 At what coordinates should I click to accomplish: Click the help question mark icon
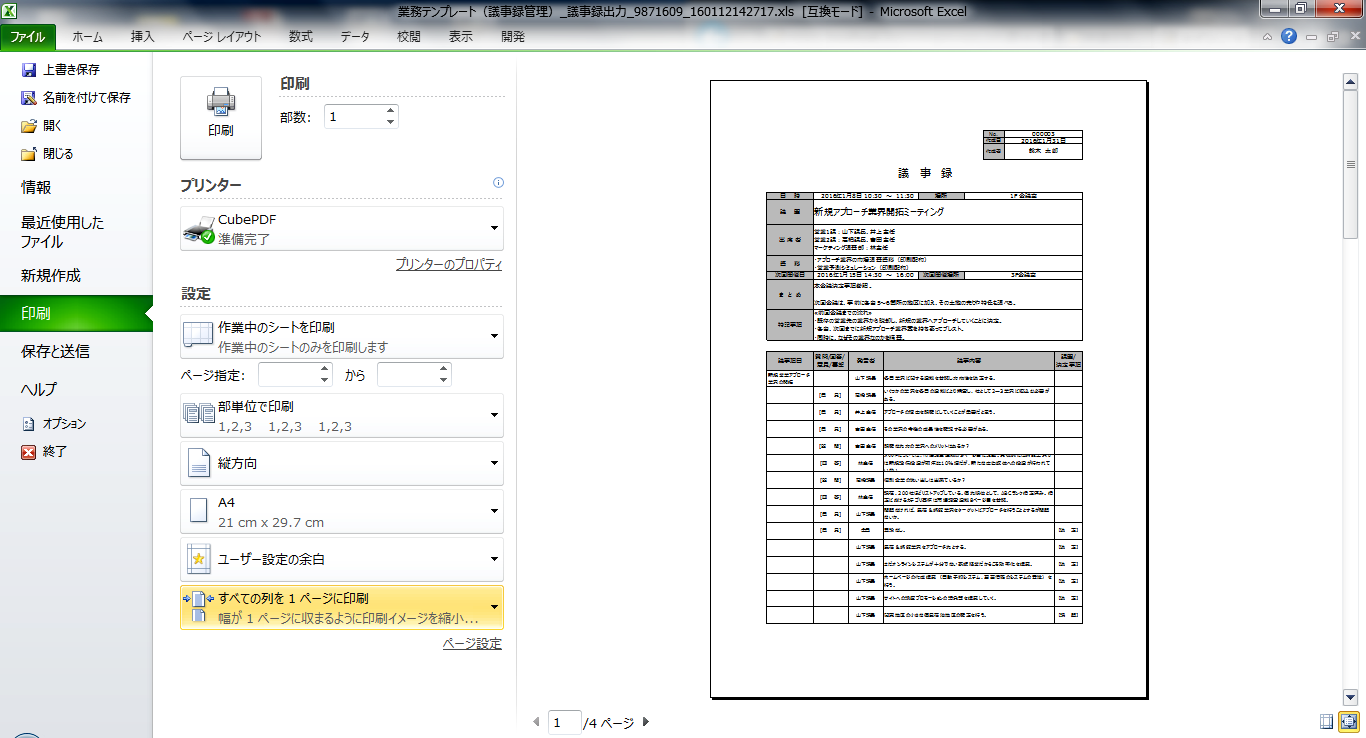pos(1289,36)
